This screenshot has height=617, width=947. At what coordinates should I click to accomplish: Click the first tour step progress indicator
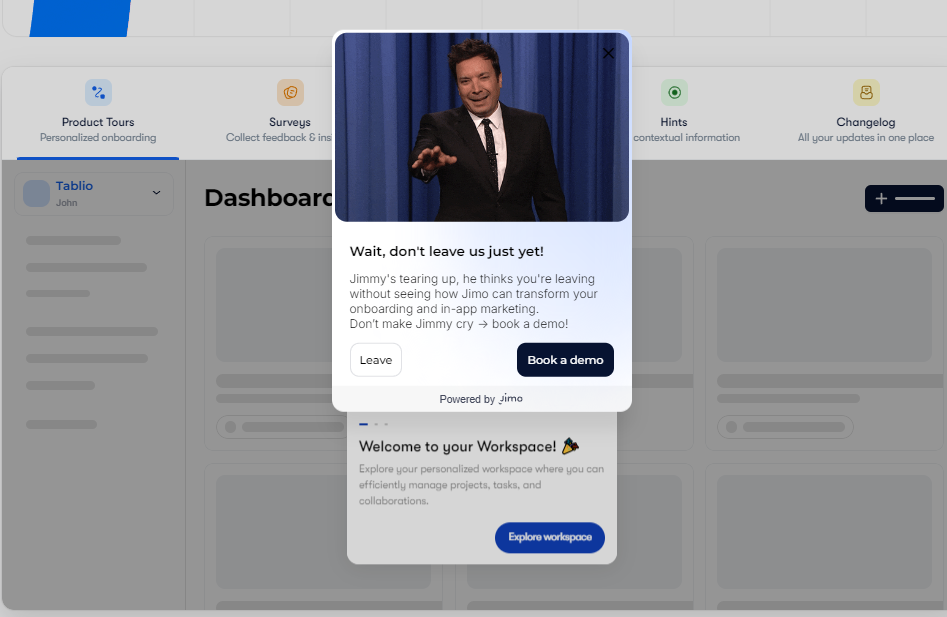point(363,424)
